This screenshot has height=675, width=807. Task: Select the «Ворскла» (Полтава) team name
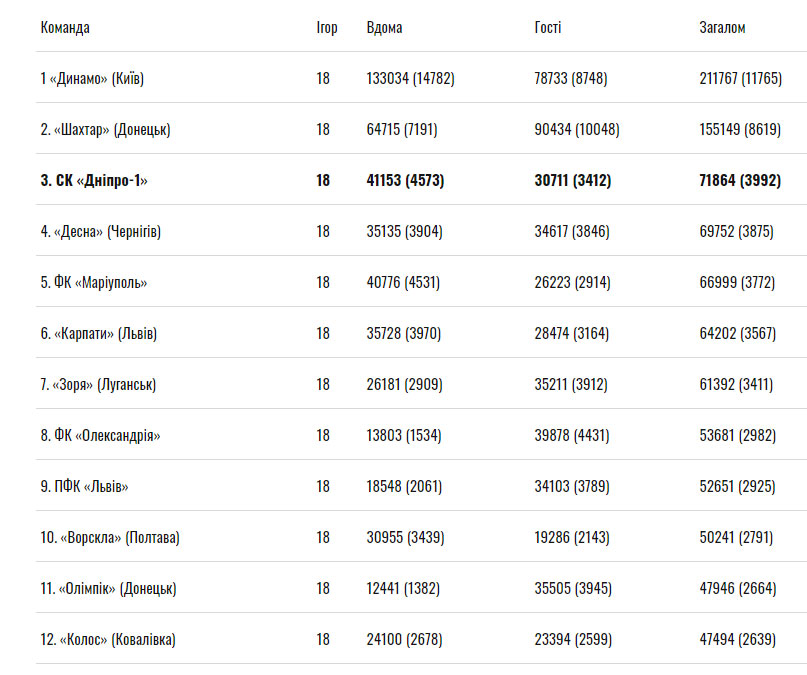(x=110, y=537)
